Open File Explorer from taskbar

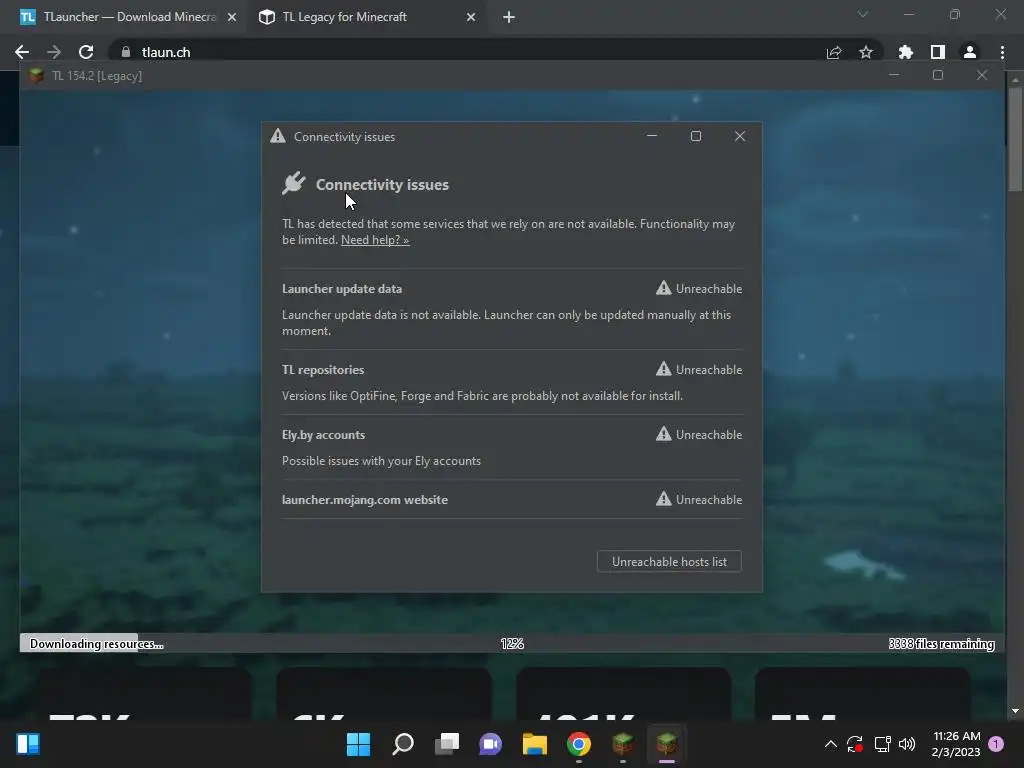pyautogui.click(x=535, y=744)
